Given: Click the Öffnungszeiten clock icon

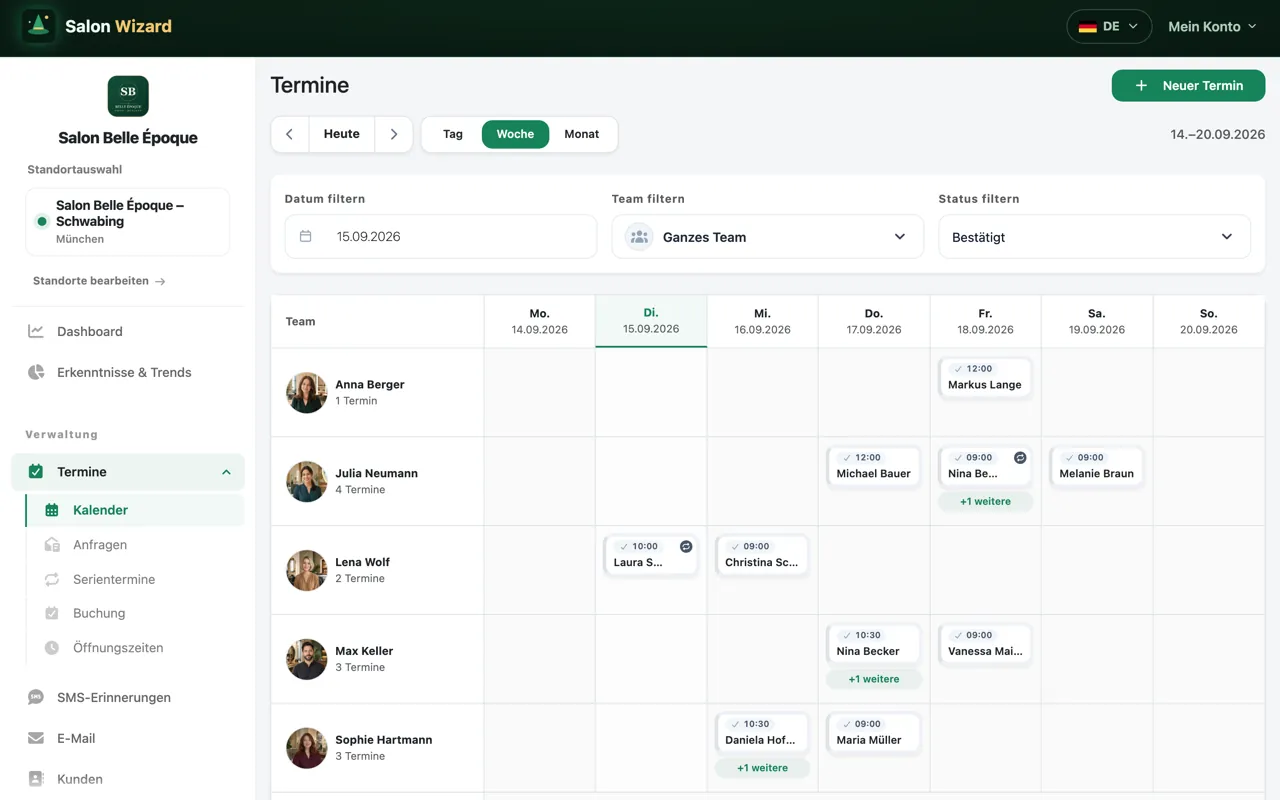Looking at the screenshot, I should point(52,648).
